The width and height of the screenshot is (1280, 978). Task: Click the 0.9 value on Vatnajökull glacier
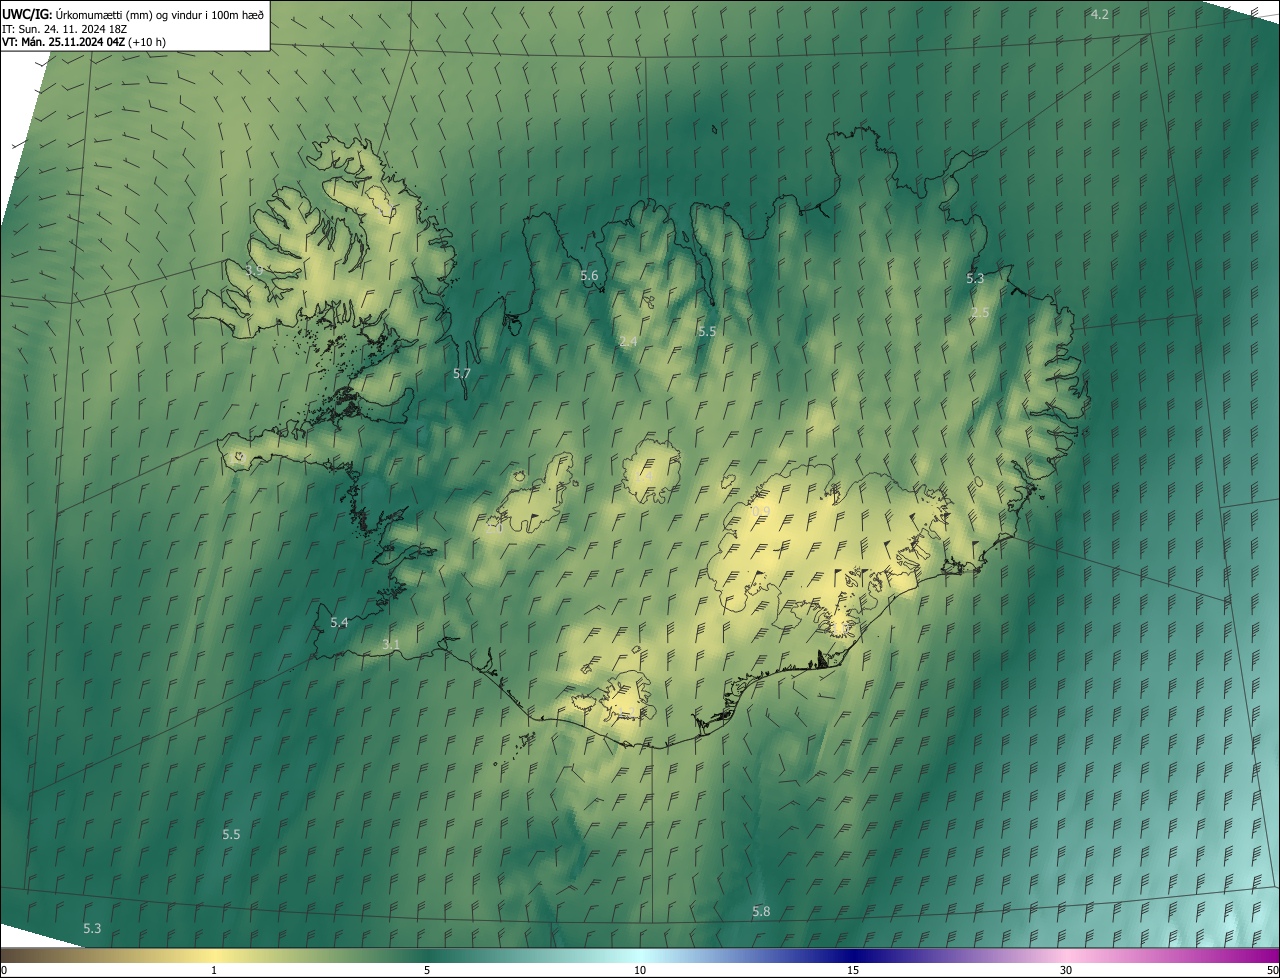point(760,511)
